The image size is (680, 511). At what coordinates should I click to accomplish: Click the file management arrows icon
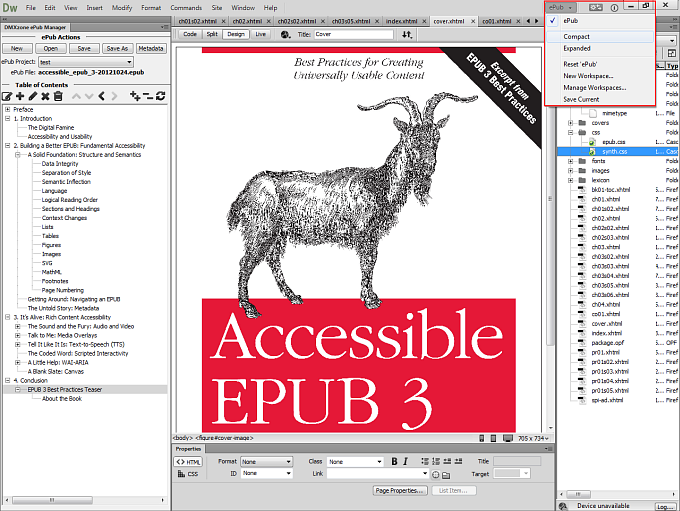coord(407,34)
